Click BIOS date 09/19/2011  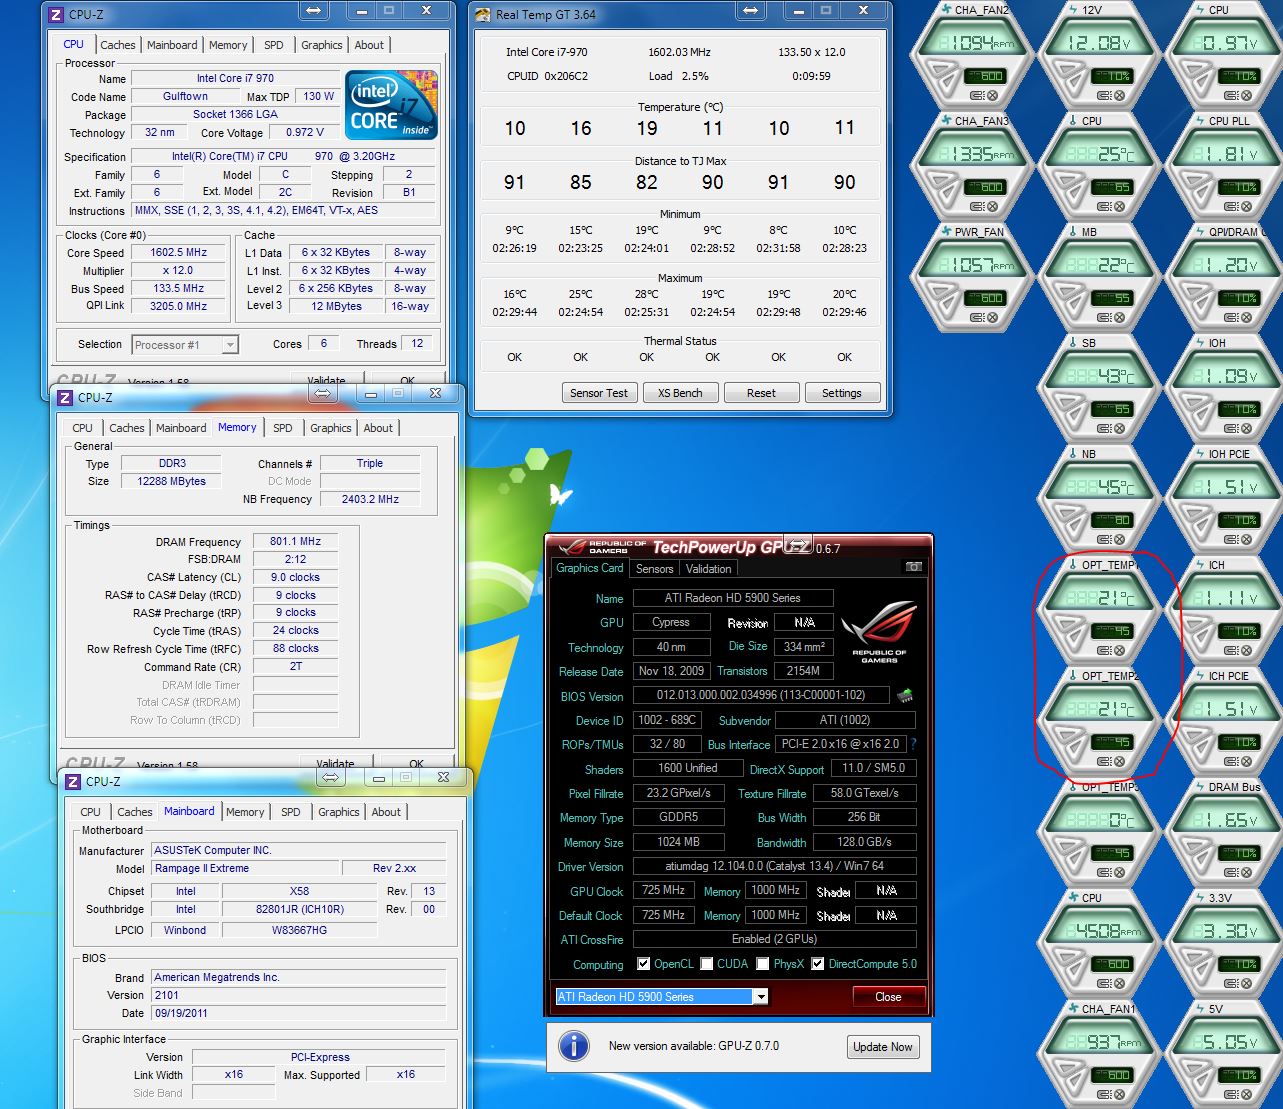point(298,1013)
